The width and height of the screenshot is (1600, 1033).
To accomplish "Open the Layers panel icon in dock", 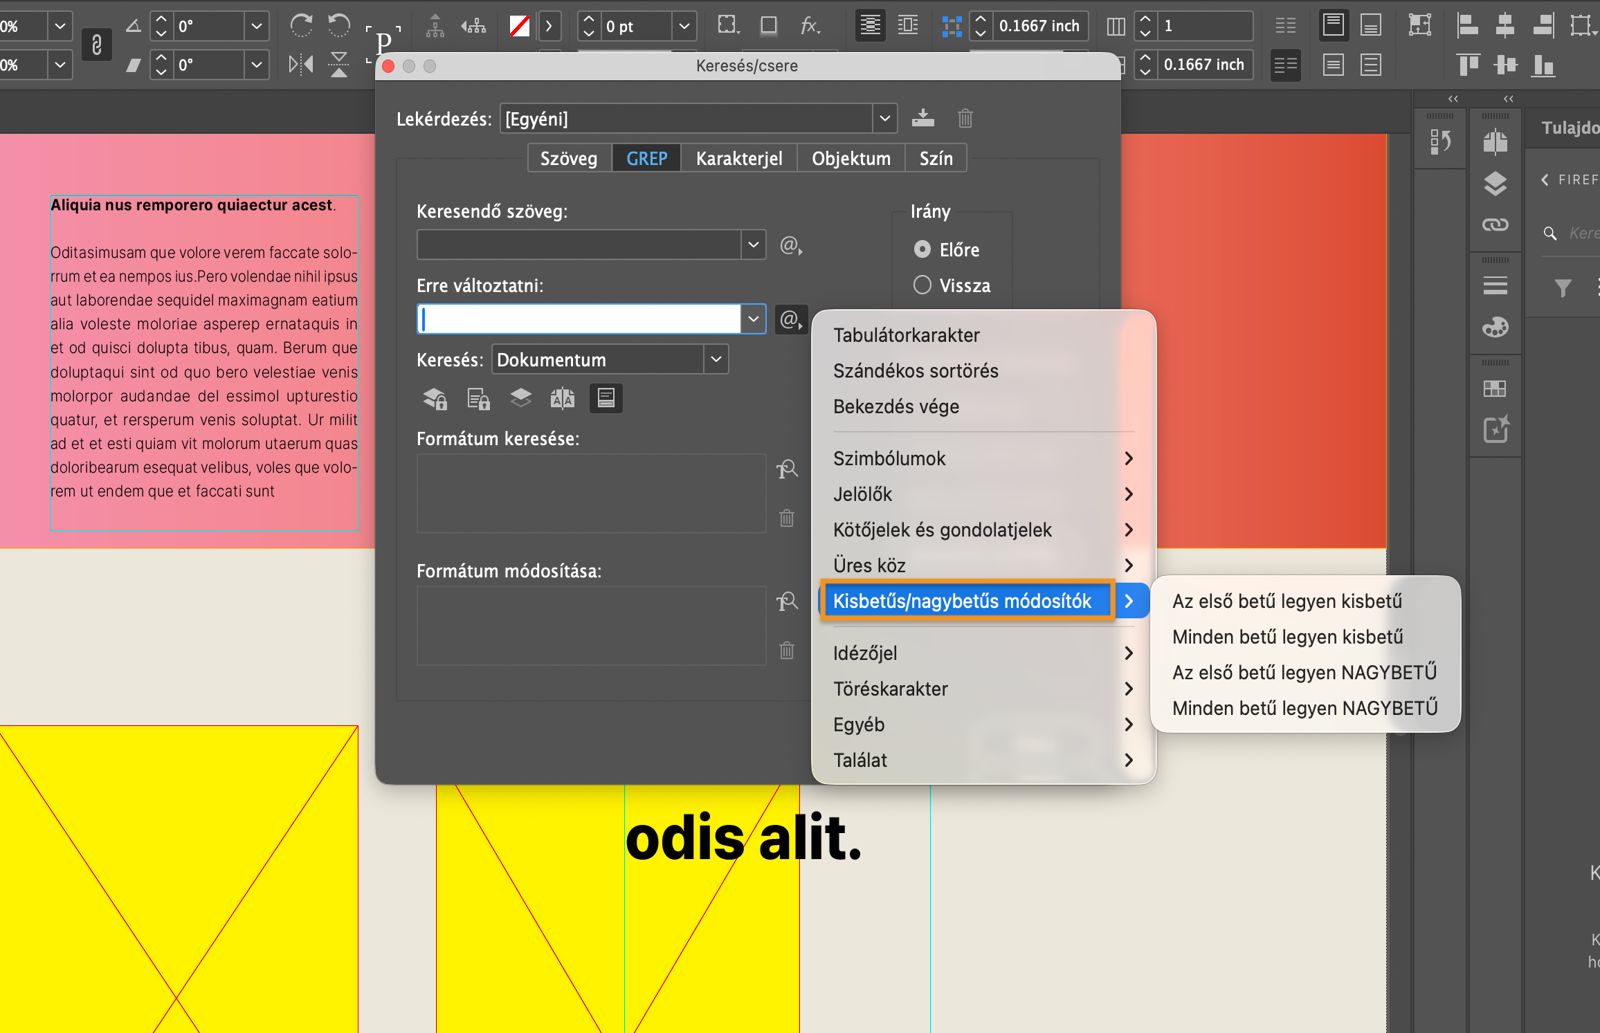I will coord(1495,184).
